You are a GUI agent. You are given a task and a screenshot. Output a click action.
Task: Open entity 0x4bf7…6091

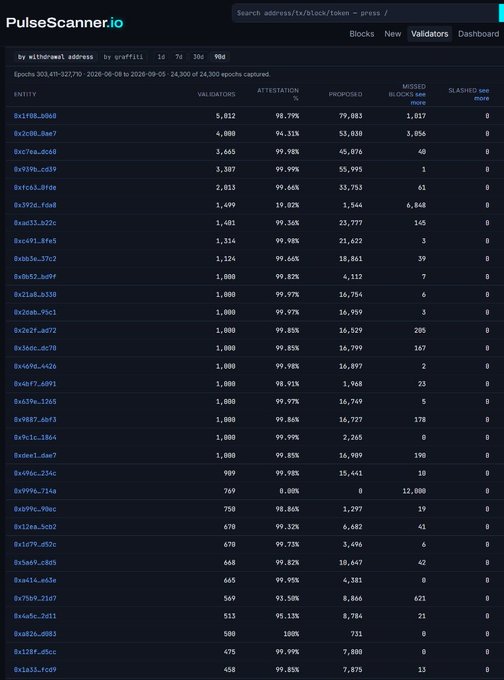tap(35, 384)
